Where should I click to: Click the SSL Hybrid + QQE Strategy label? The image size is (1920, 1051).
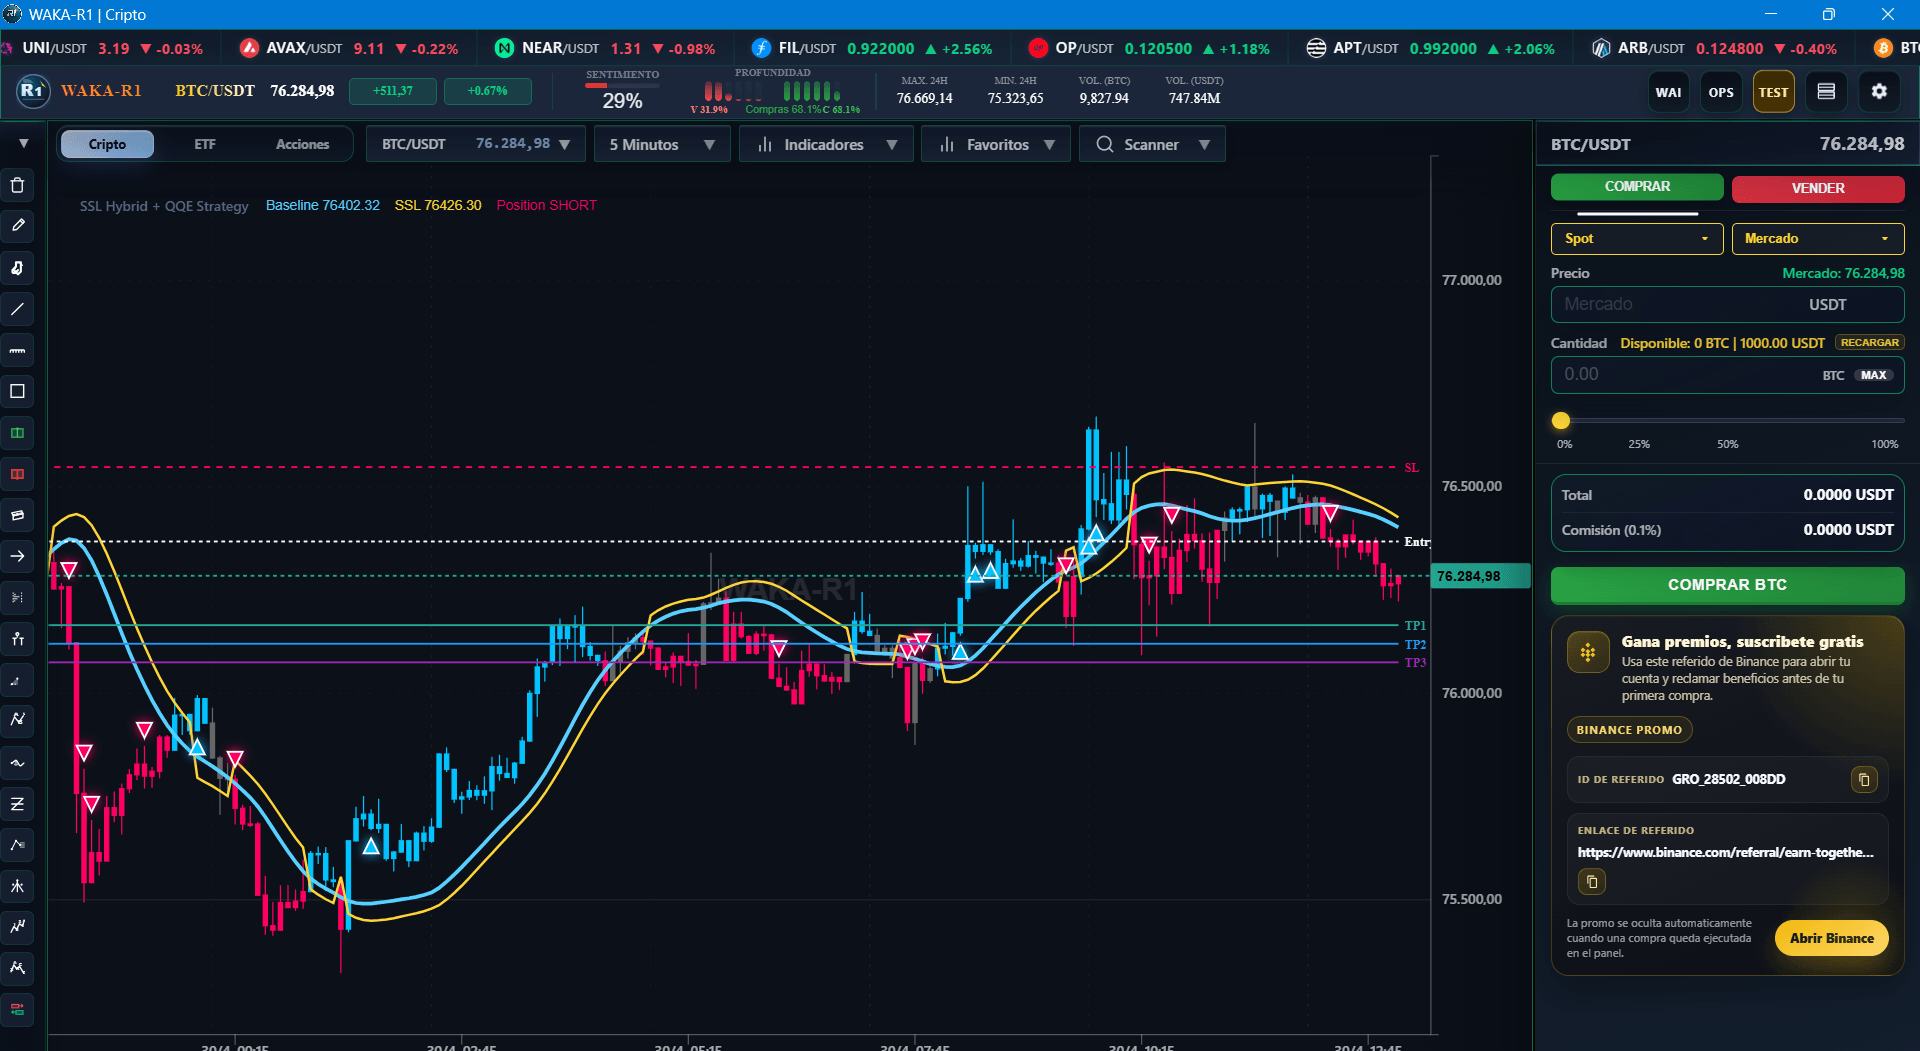[x=164, y=206]
